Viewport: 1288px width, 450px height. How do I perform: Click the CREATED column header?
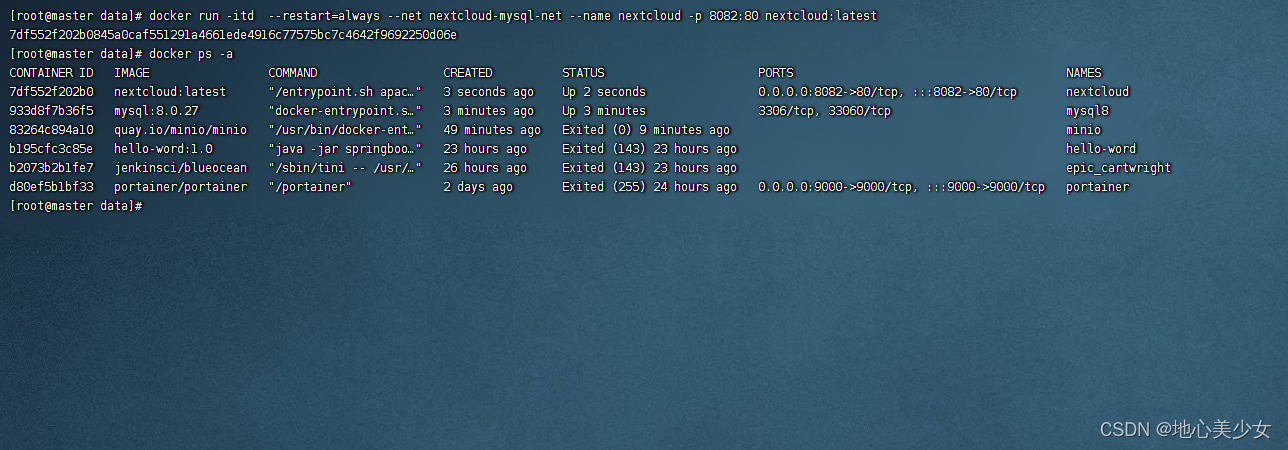468,73
